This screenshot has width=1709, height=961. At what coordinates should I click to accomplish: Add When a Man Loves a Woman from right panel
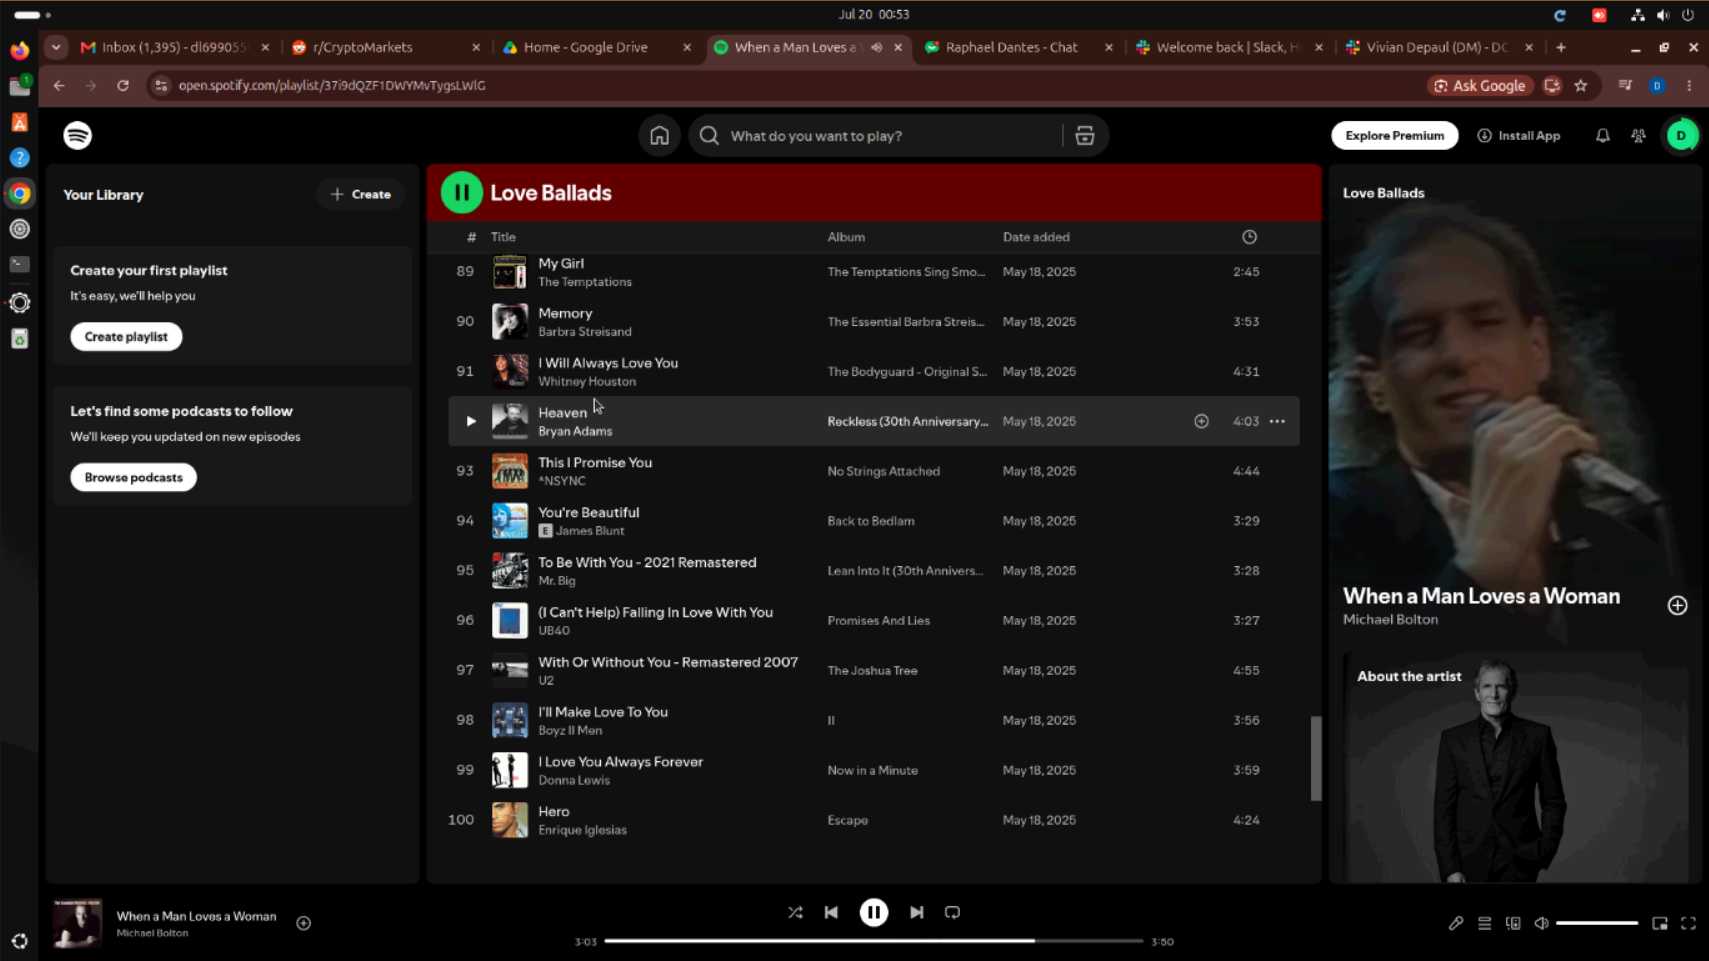pyautogui.click(x=1677, y=605)
